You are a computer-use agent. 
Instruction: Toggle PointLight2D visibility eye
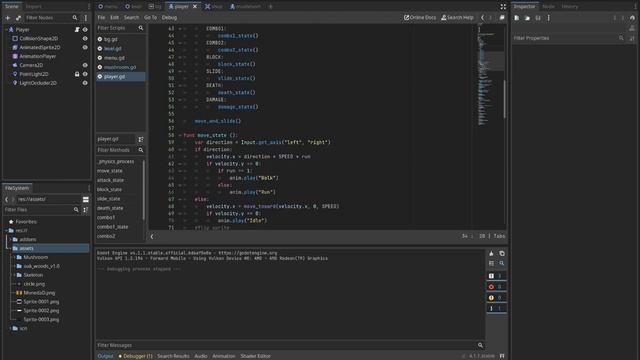pyautogui.click(x=85, y=74)
